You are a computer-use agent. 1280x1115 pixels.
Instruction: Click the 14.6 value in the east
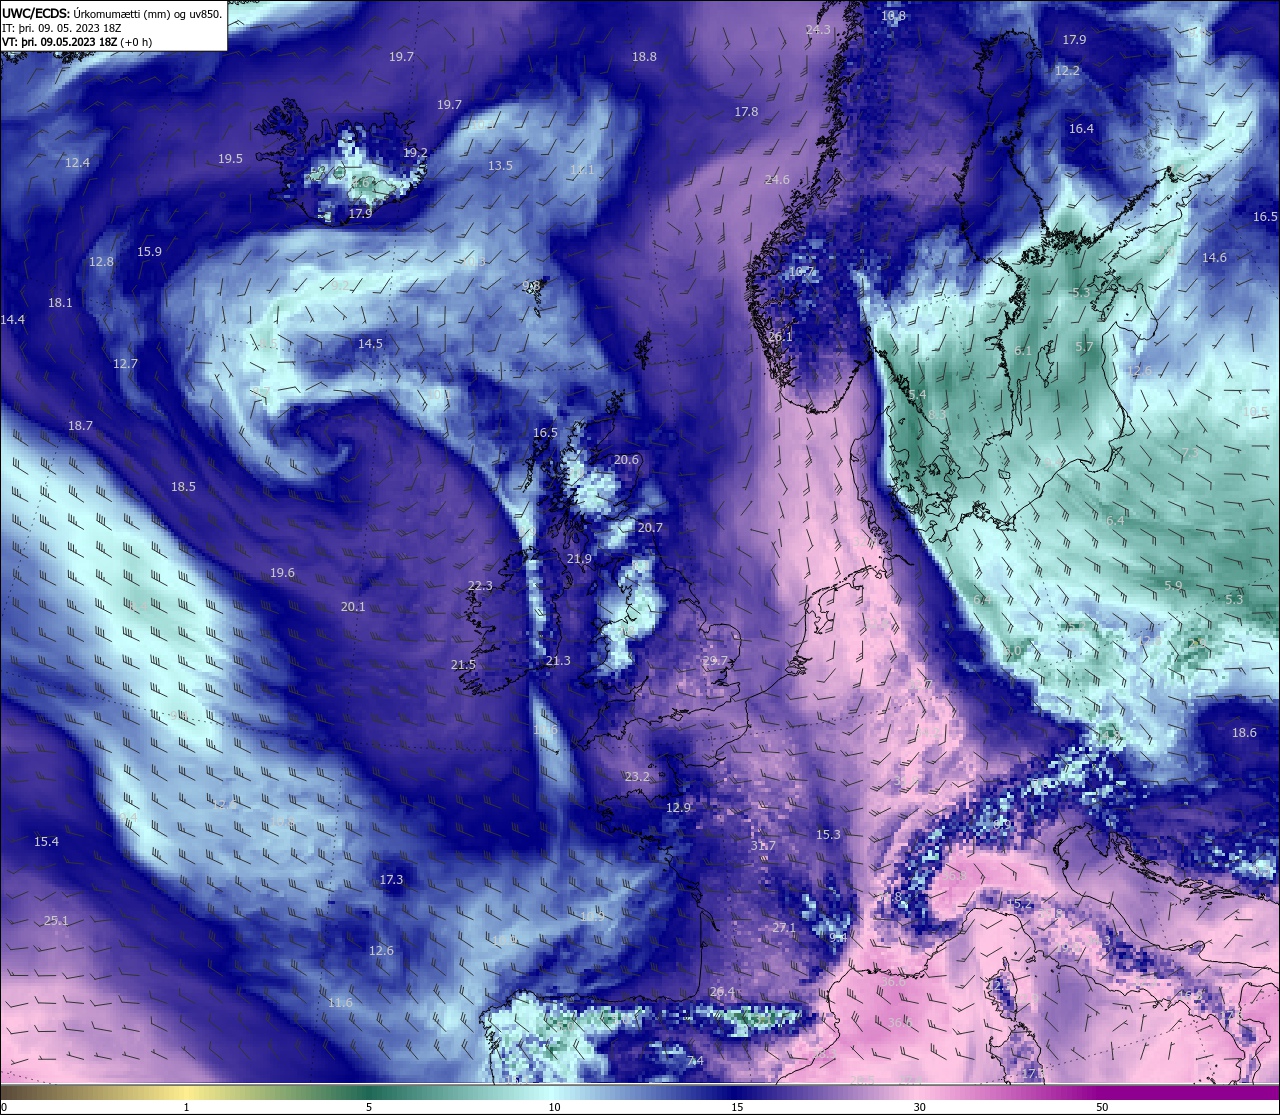pyautogui.click(x=1214, y=258)
